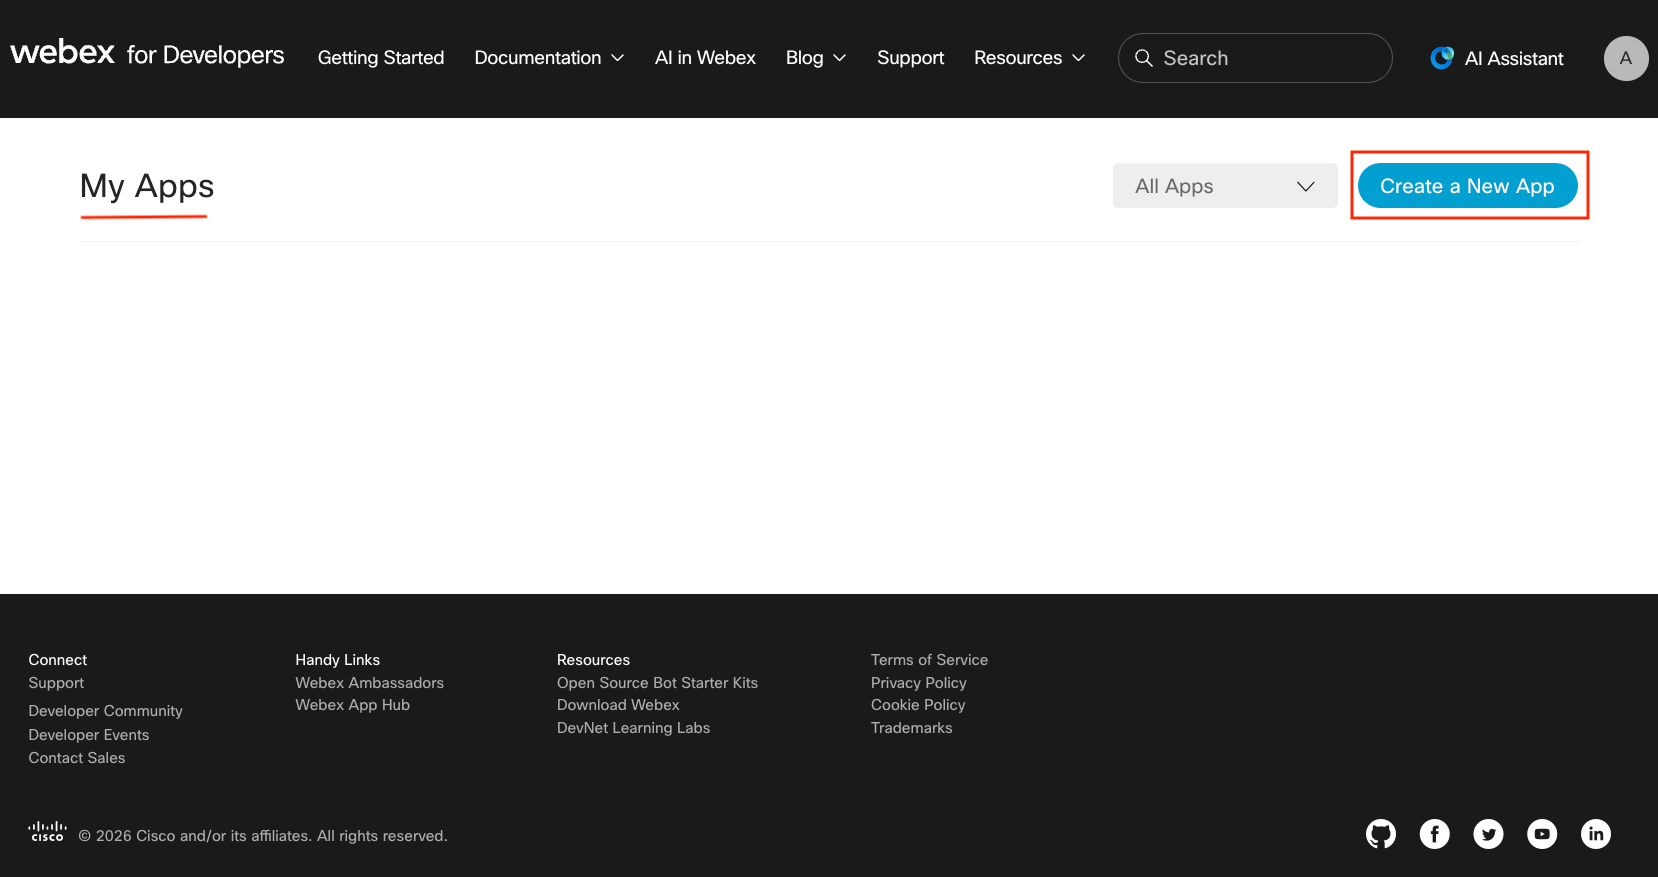The height and width of the screenshot is (877, 1658).
Task: Open the Facebook footer icon
Action: [x=1435, y=834]
